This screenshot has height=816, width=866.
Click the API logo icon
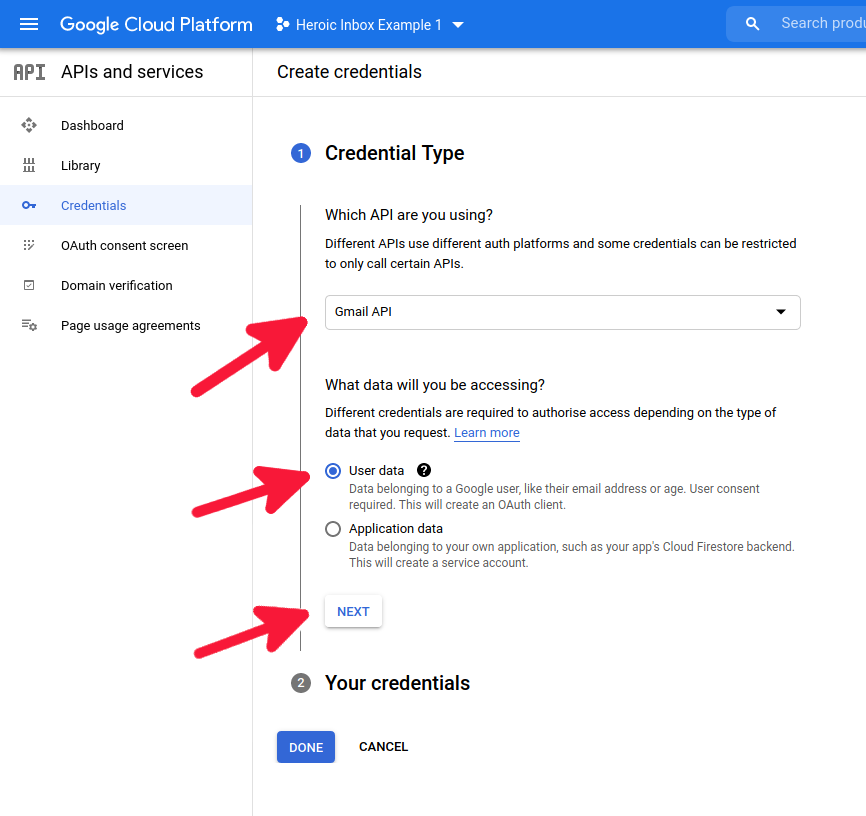click(29, 72)
